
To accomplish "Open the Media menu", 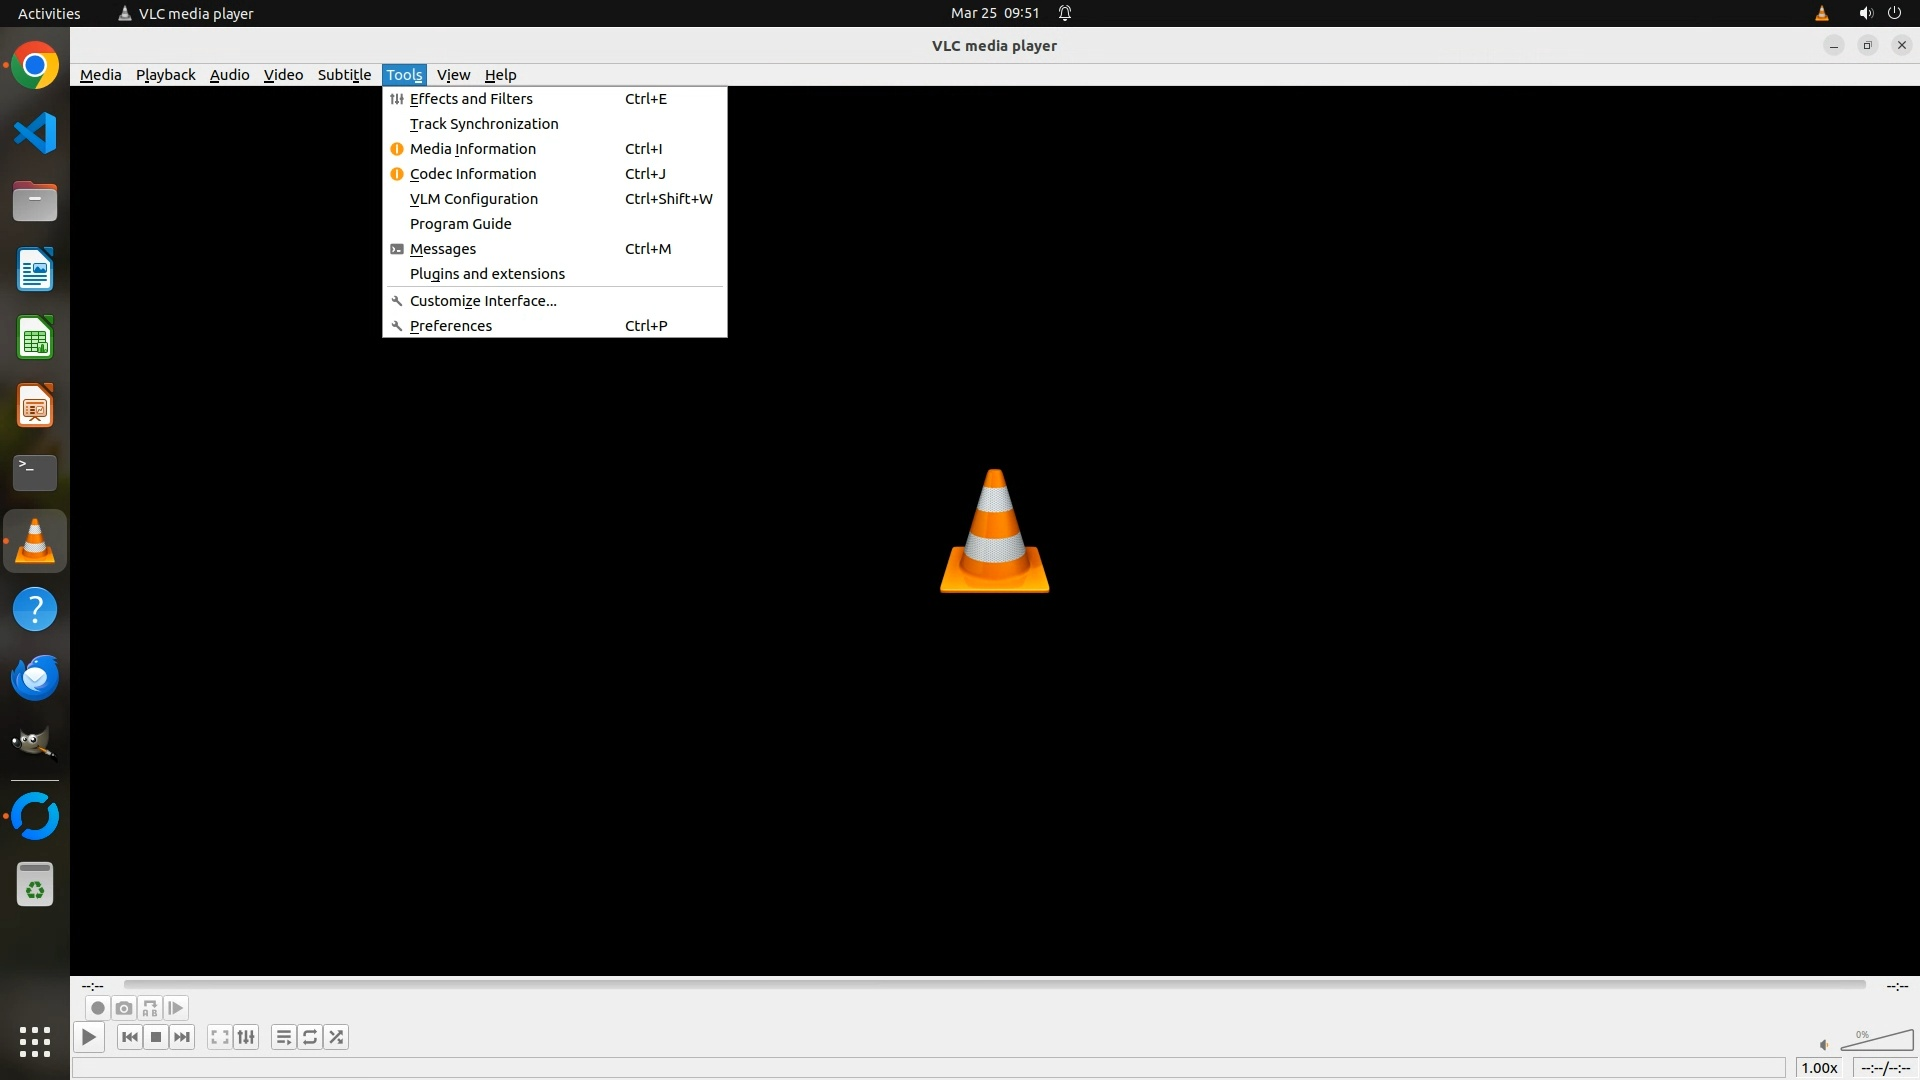I will point(100,75).
